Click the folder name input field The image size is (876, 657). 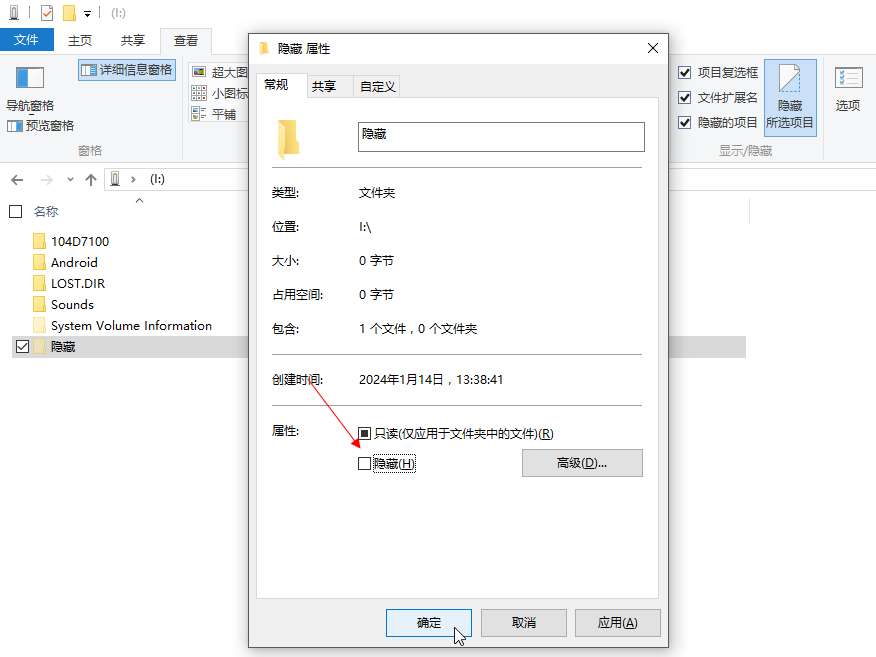[501, 137]
